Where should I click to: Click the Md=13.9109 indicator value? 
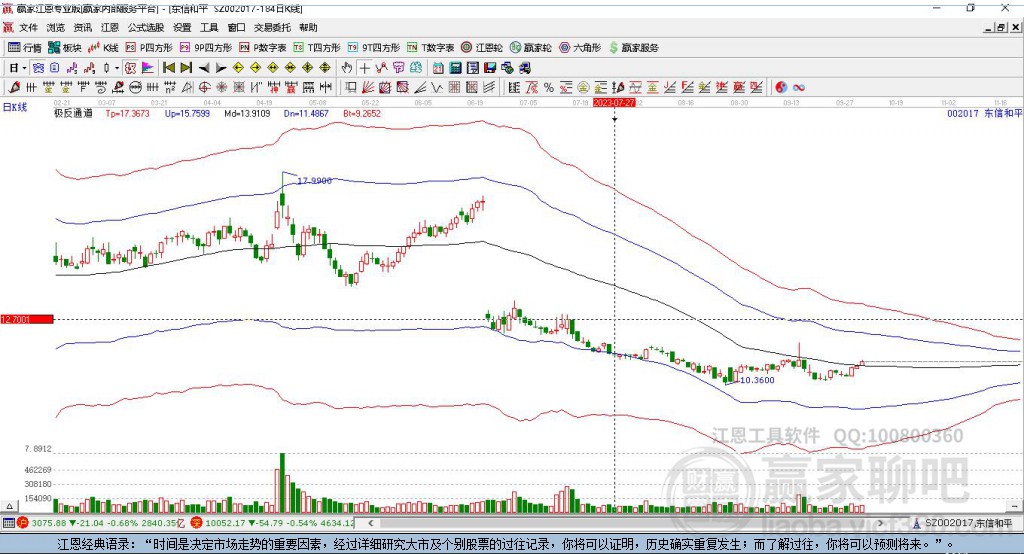point(247,113)
